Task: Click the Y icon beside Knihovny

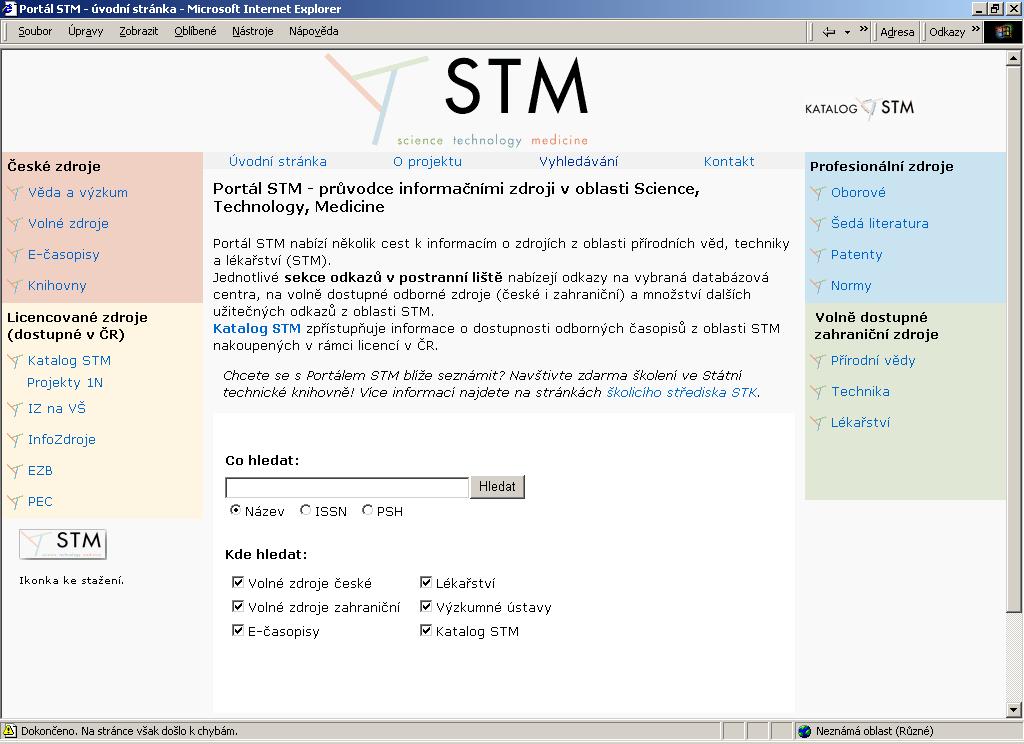Action: tap(15, 285)
